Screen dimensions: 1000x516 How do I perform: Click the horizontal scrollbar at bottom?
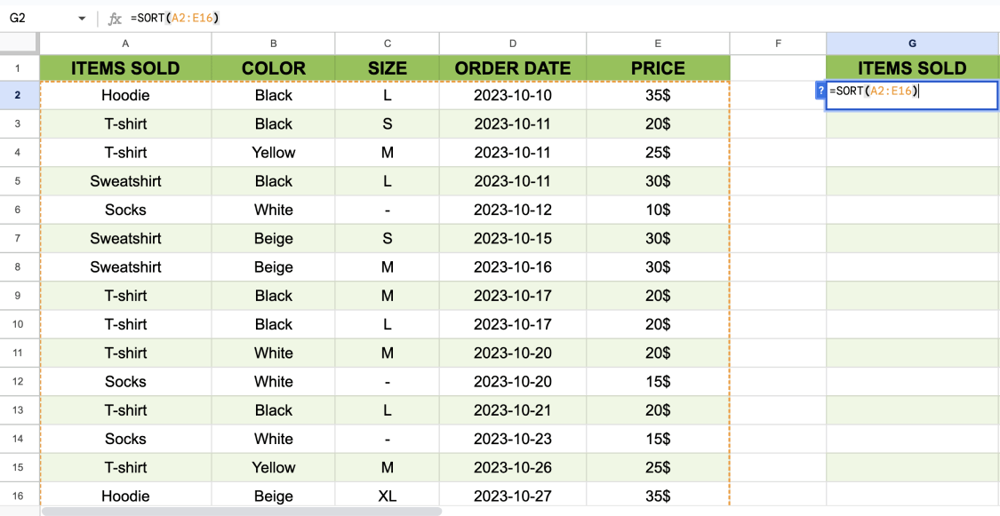[x=241, y=511]
